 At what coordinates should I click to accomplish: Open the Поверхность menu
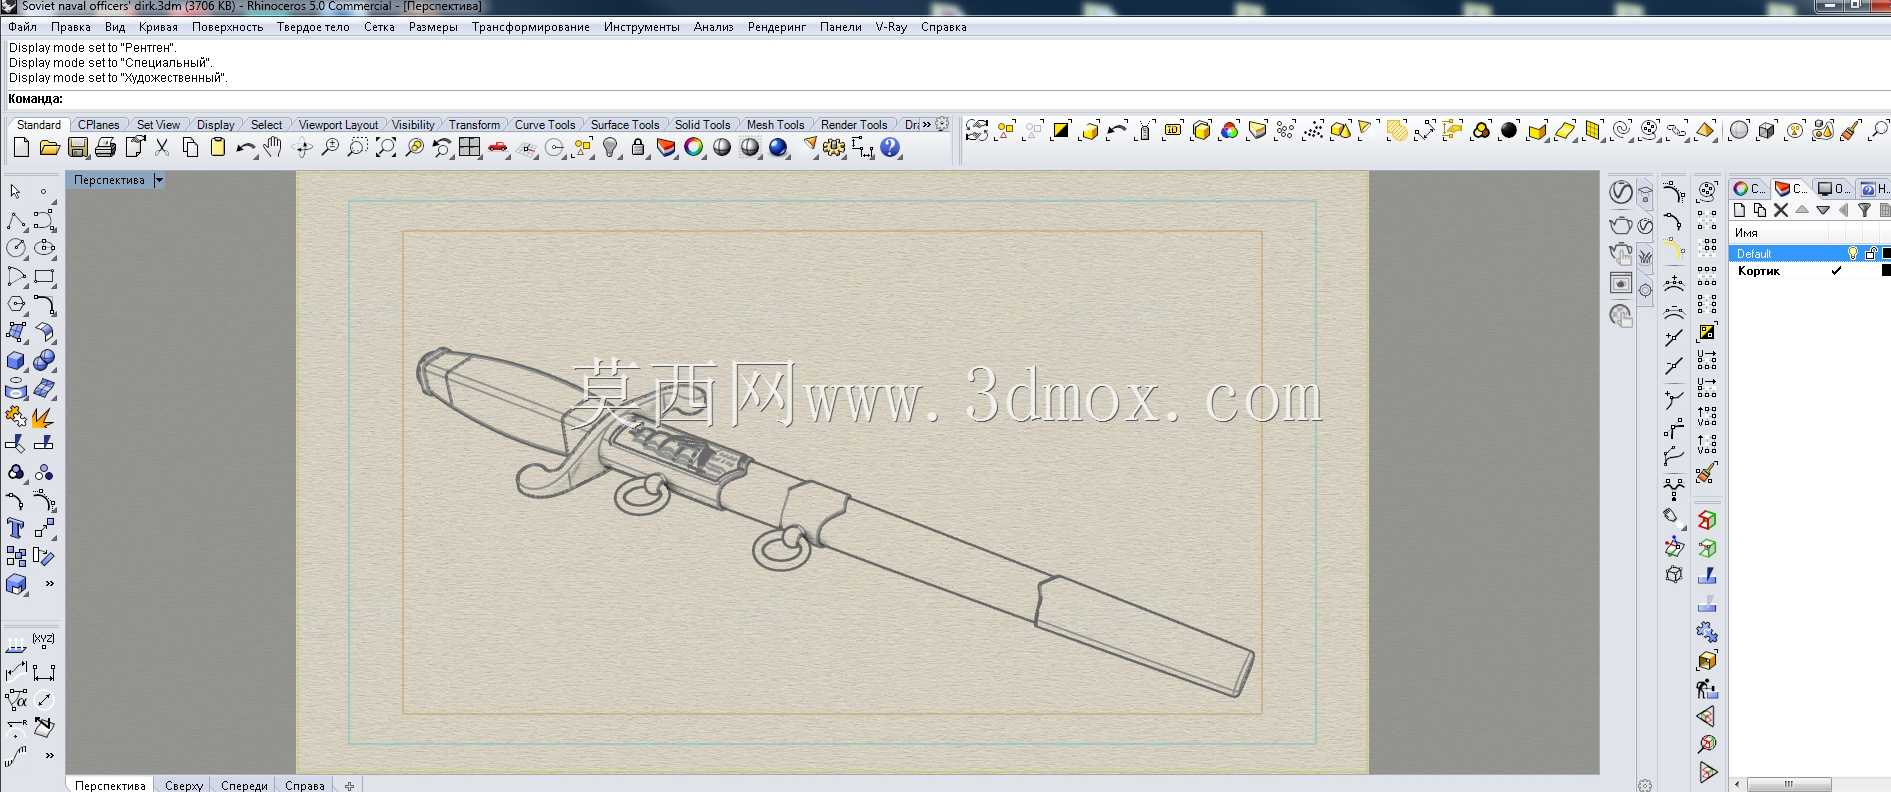click(x=227, y=27)
